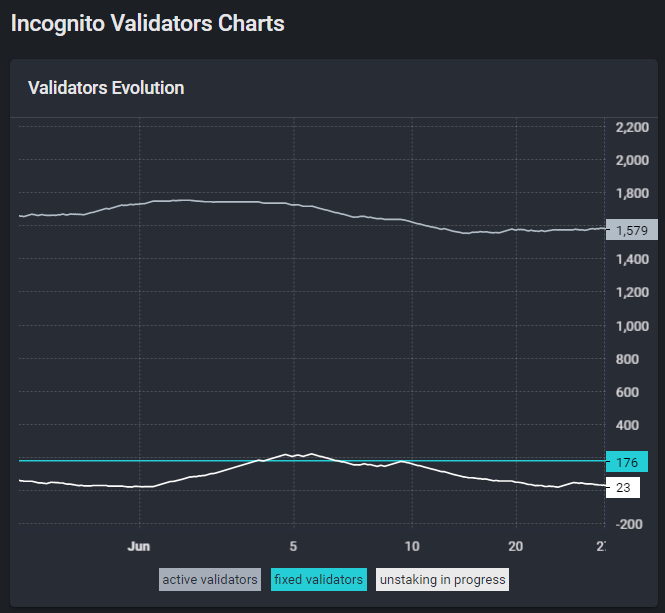Click the 600 y-axis label
The height and width of the screenshot is (613, 665).
click(627, 392)
